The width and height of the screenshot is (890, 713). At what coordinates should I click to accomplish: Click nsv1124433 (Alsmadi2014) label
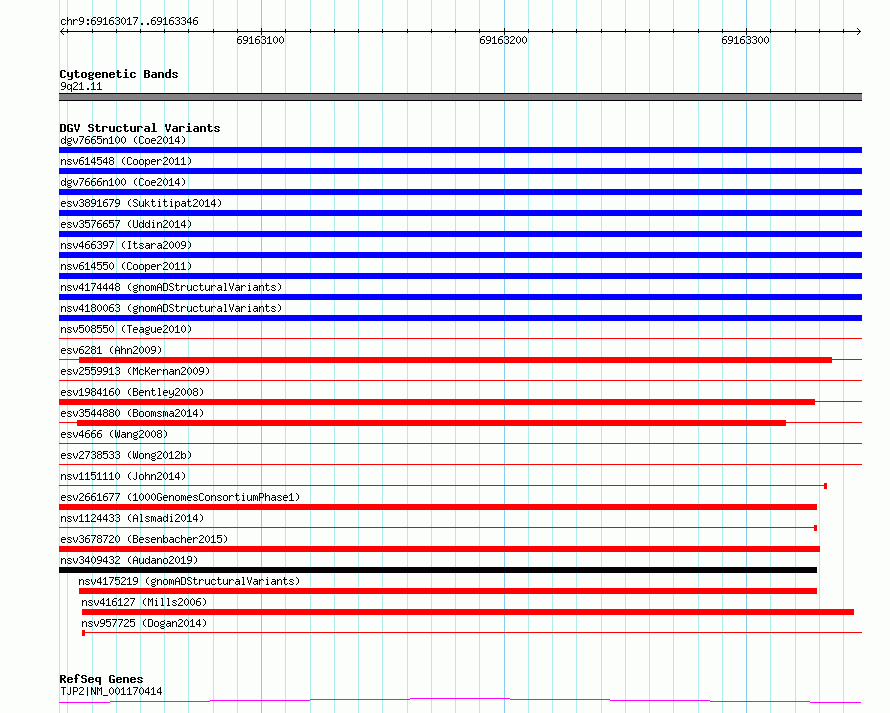(132, 518)
